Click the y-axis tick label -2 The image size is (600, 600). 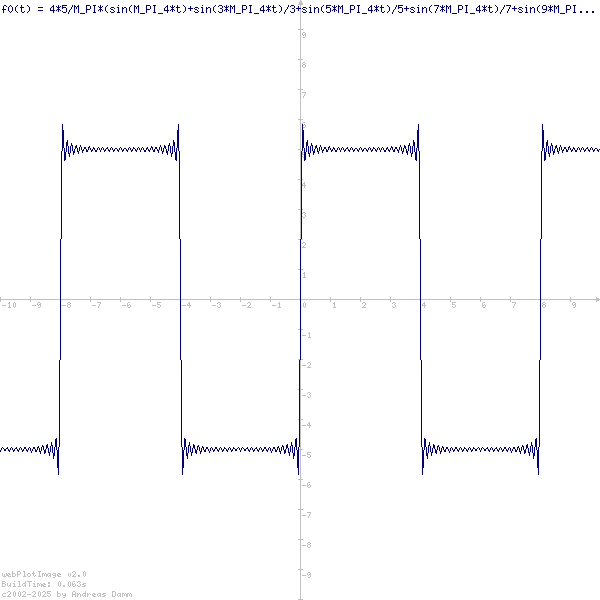coord(307,365)
